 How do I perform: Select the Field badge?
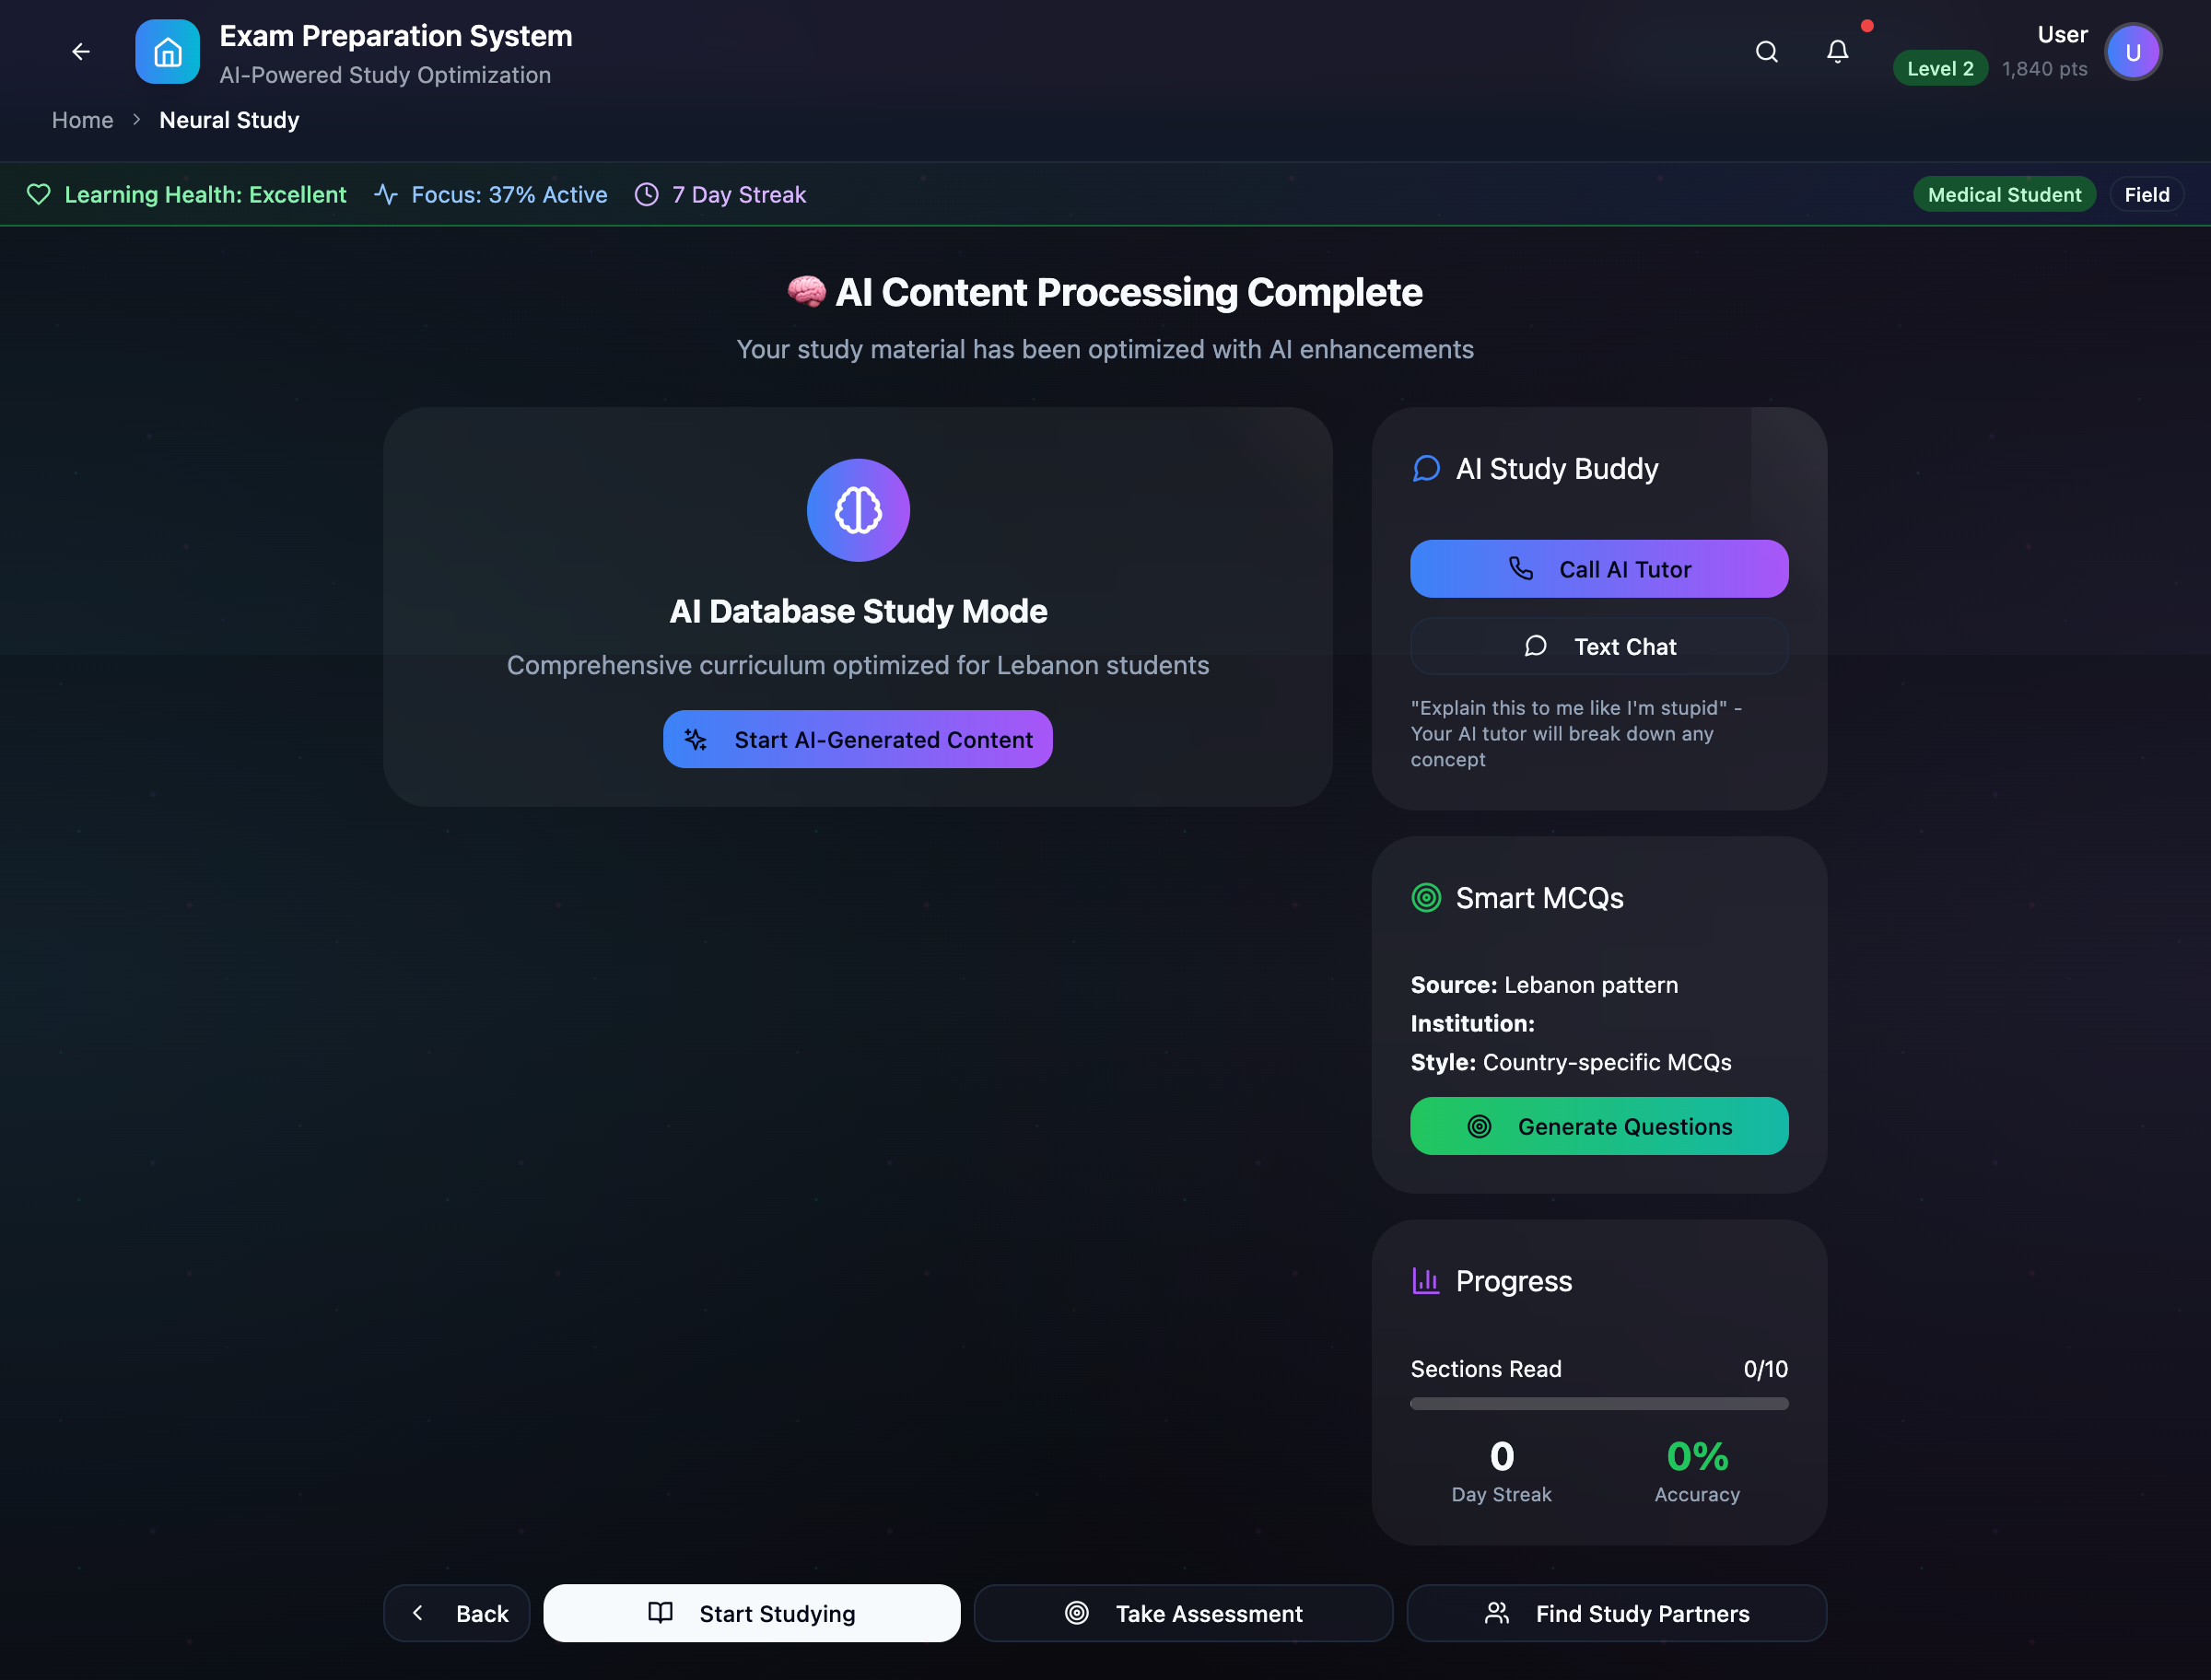[2146, 194]
